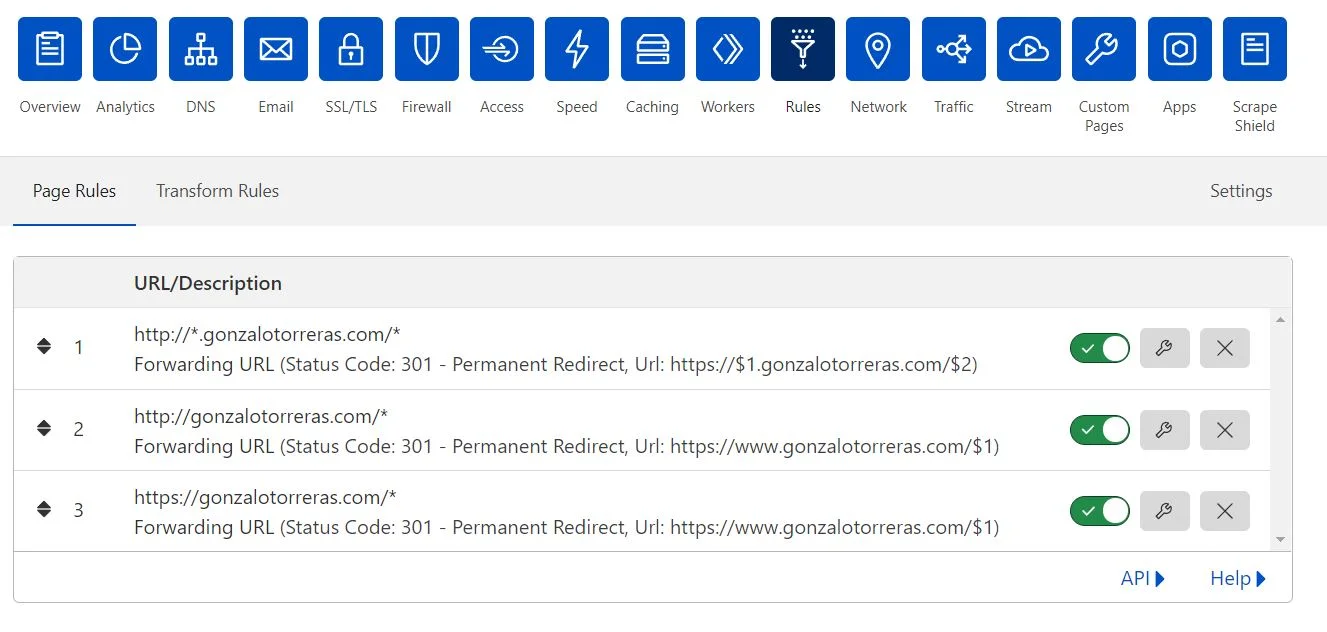Image resolution: width=1327 pixels, height=632 pixels.
Task: Open the Caching drive icon
Action: click(x=653, y=49)
